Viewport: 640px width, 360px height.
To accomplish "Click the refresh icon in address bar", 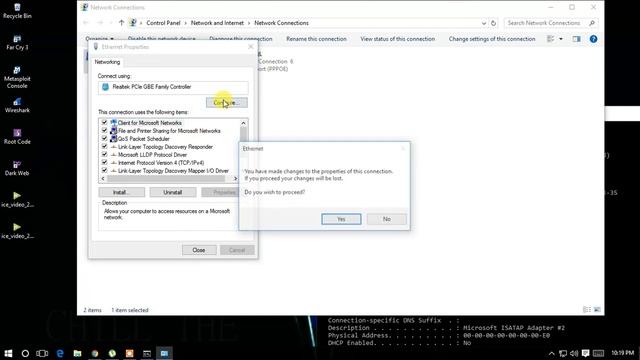I will 493,23.
